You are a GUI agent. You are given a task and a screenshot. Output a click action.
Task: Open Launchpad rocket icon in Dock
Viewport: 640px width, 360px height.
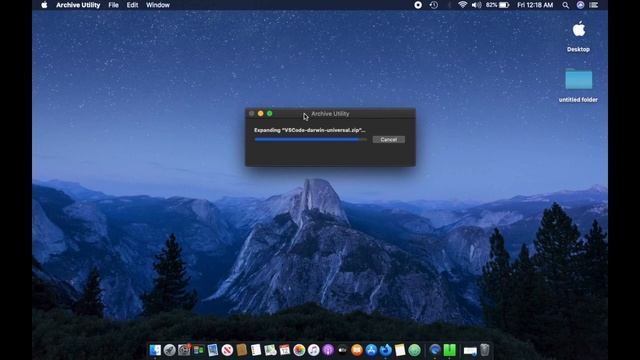click(169, 350)
